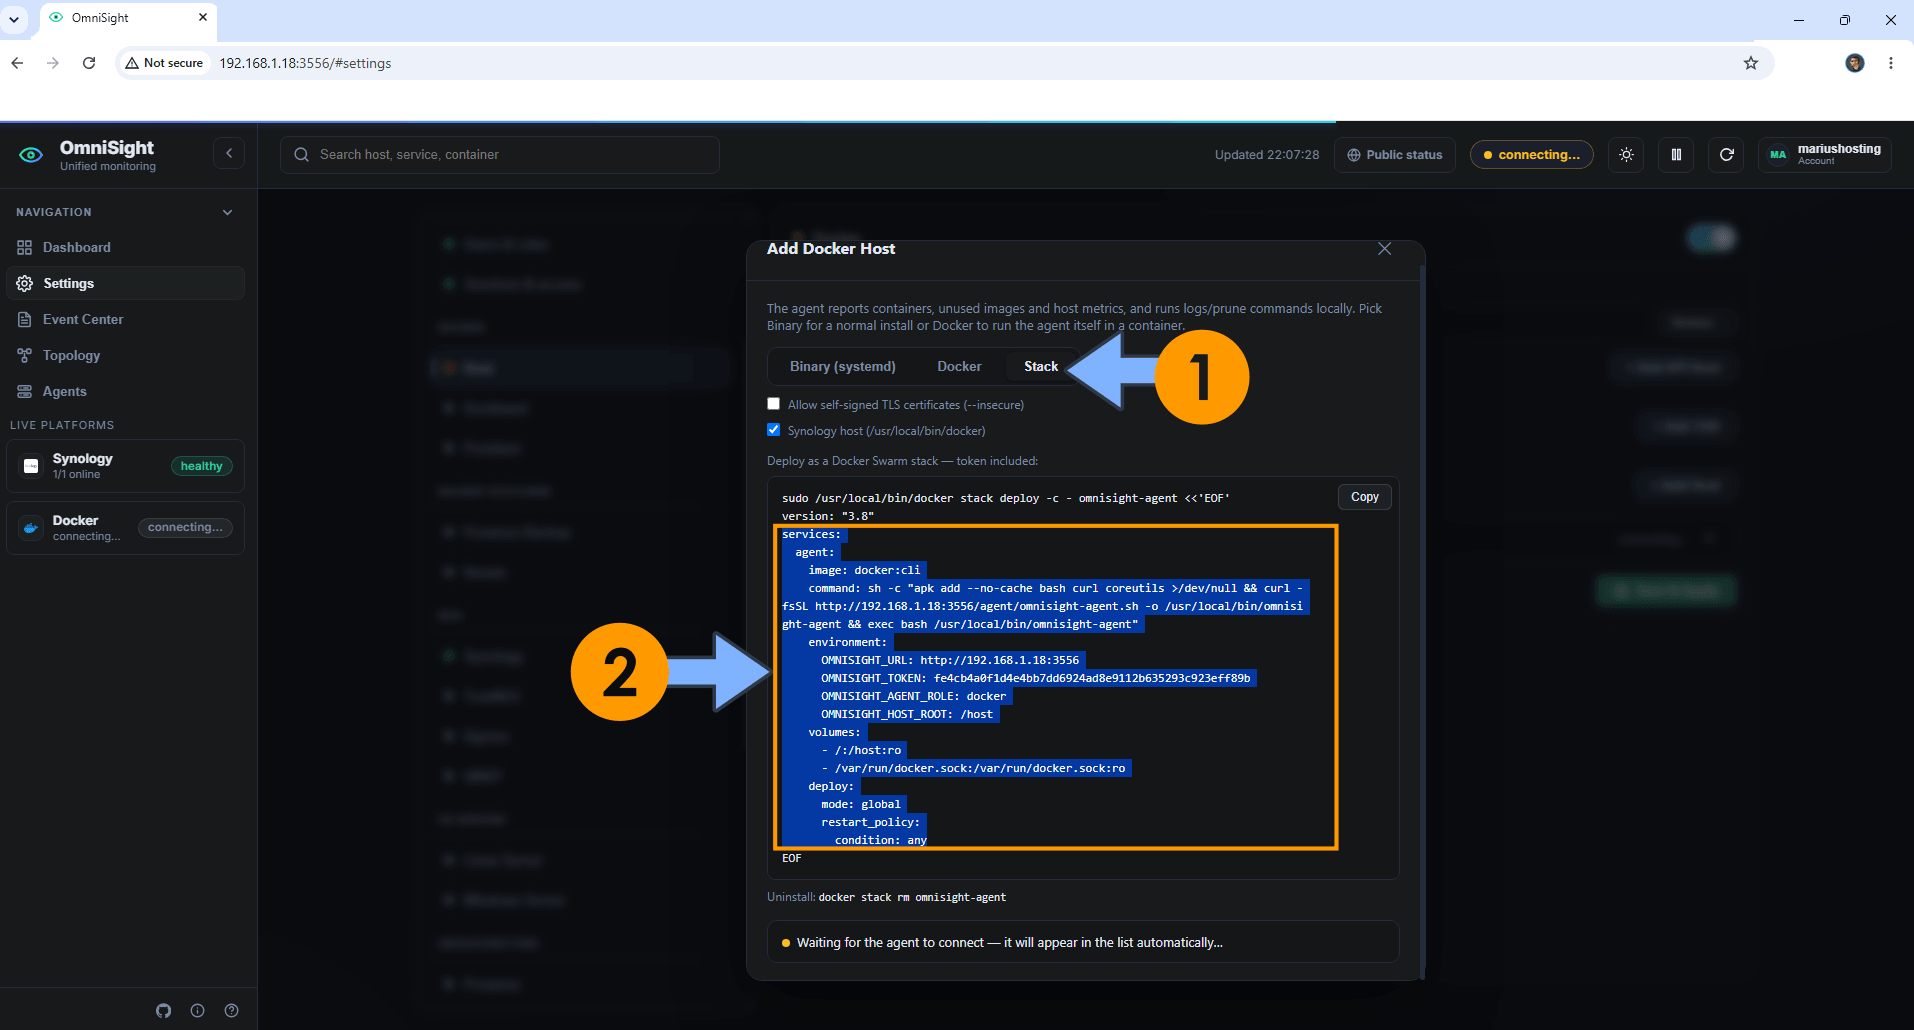Collapse the sidebar with the chevron button
The width and height of the screenshot is (1914, 1030).
click(229, 153)
